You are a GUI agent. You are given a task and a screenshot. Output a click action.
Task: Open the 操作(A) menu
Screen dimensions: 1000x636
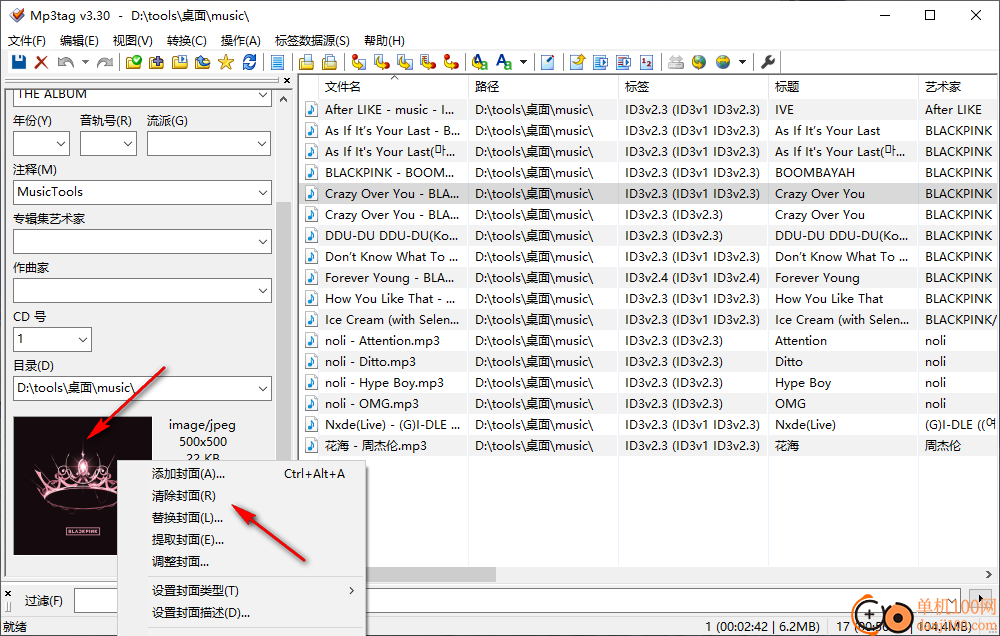(240, 41)
